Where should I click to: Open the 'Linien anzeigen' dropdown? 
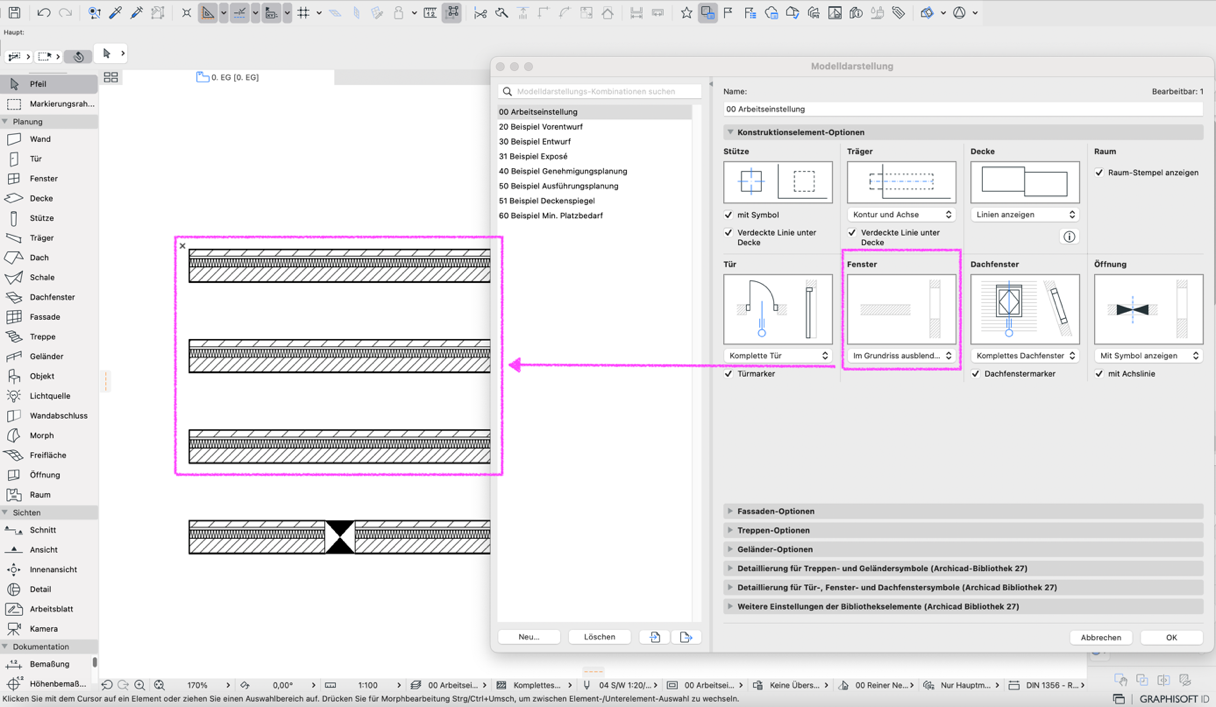point(1025,215)
